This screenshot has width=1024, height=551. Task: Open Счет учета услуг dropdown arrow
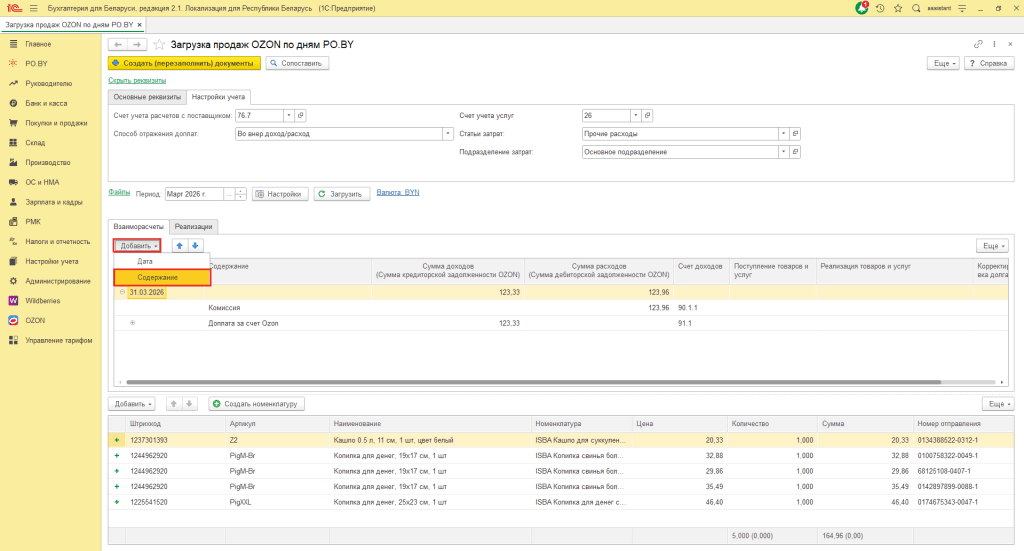pyautogui.click(x=635, y=116)
